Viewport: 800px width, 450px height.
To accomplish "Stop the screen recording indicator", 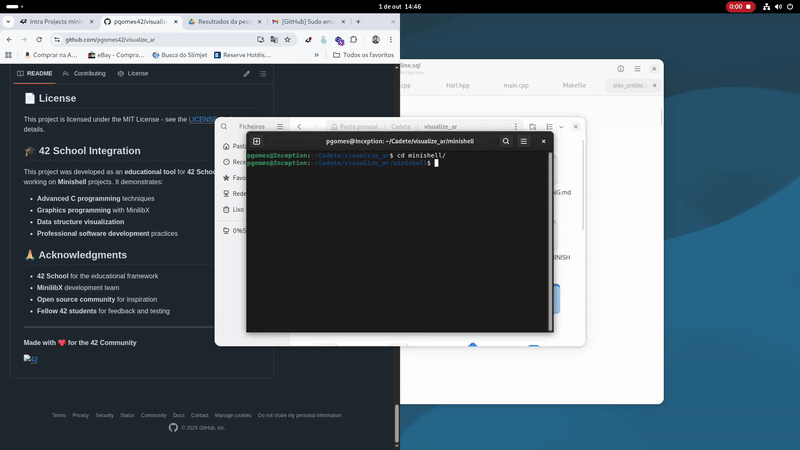I will (740, 7).
